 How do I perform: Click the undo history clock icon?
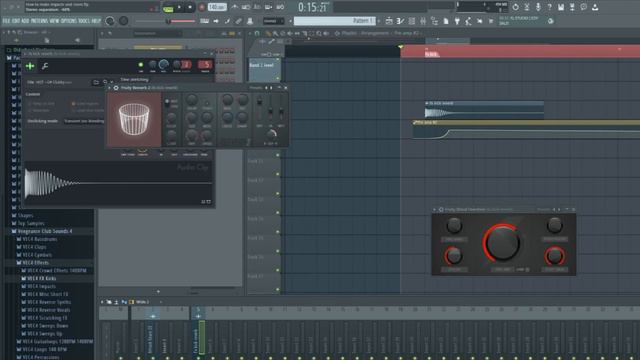pyautogui.click(x=516, y=7)
